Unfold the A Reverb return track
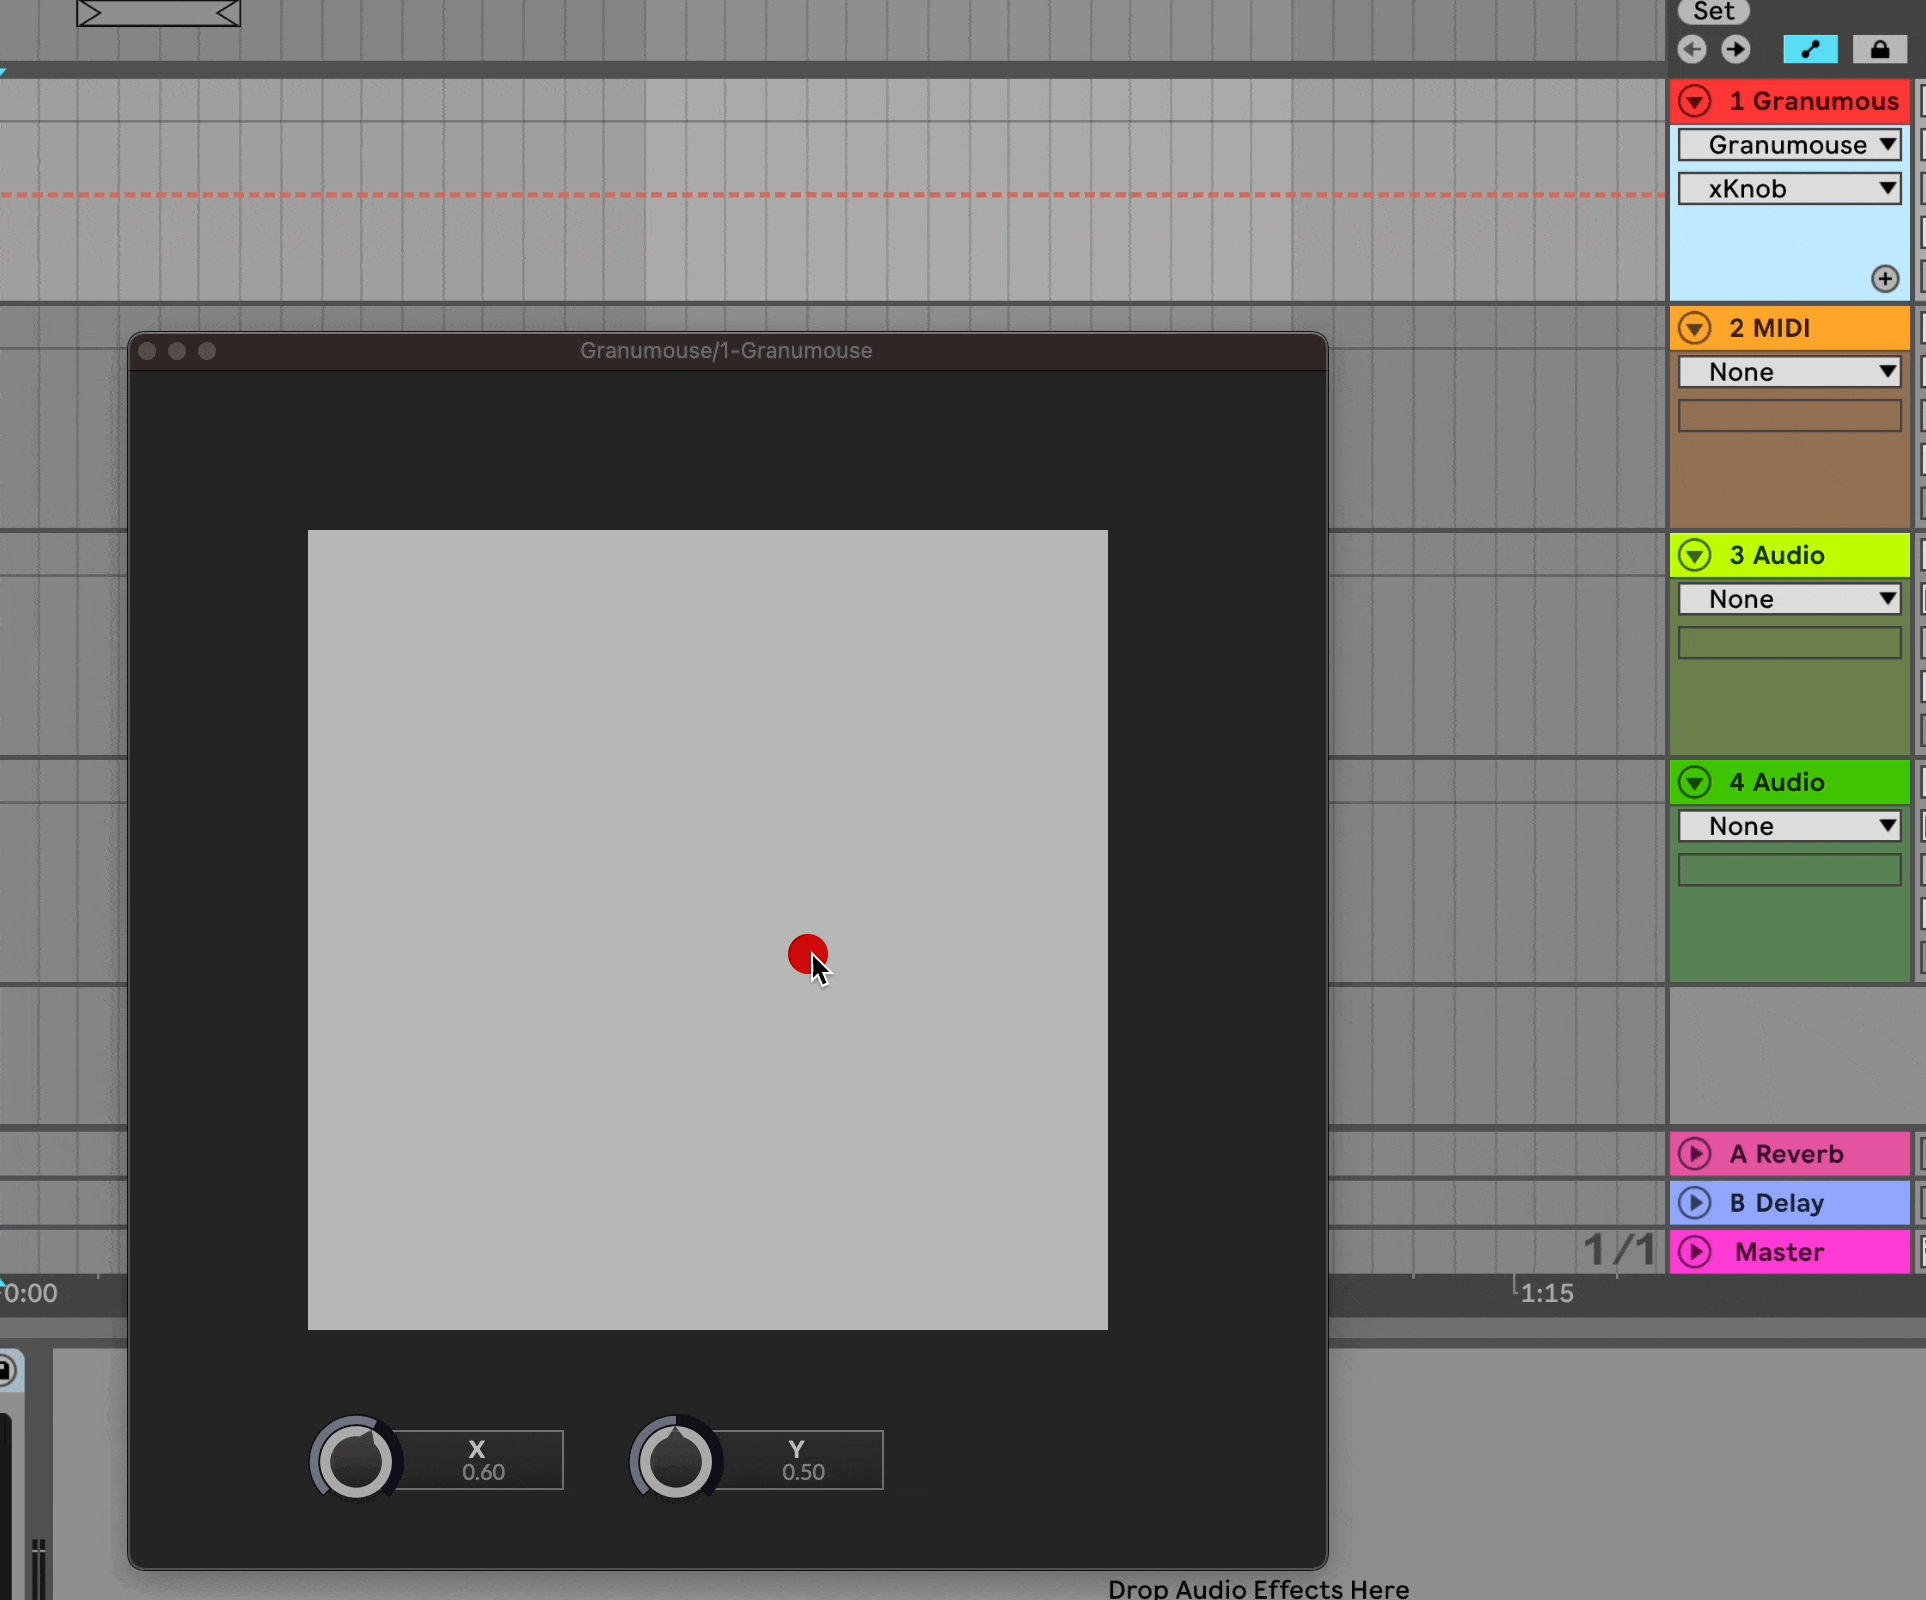 coord(1695,1154)
